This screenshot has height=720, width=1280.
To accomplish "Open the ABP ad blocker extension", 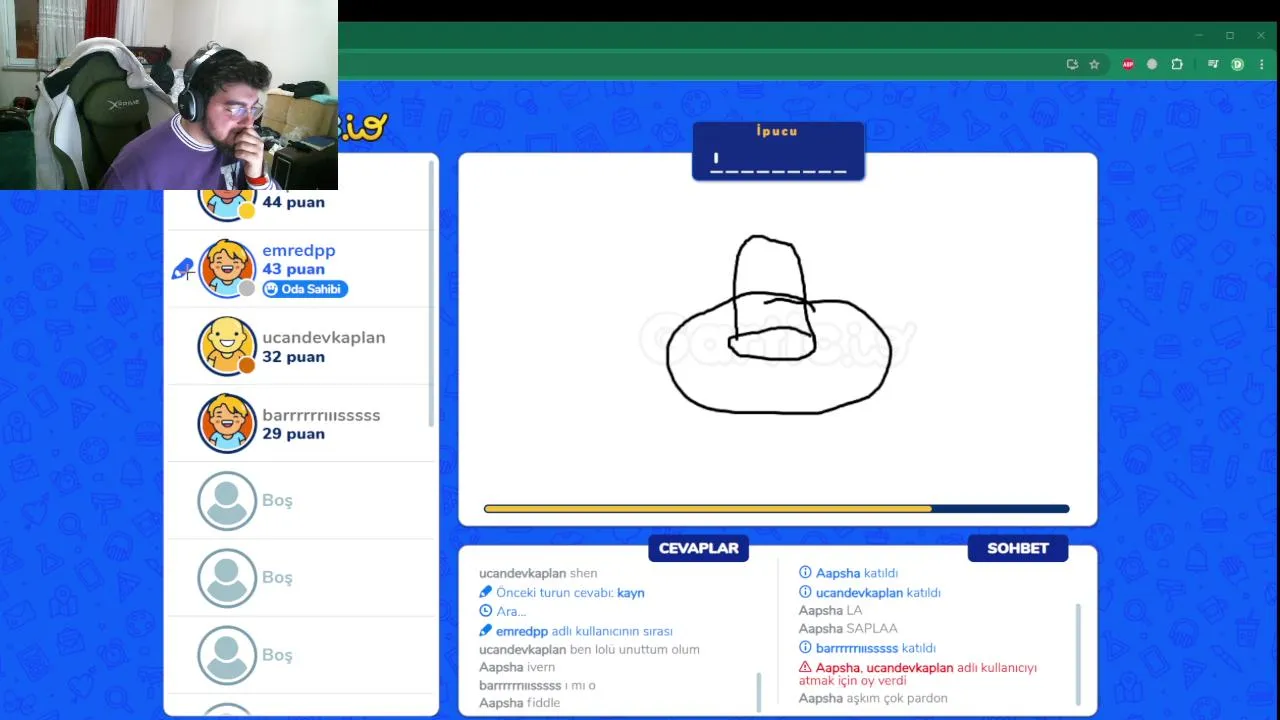I will pyautogui.click(x=1128, y=64).
